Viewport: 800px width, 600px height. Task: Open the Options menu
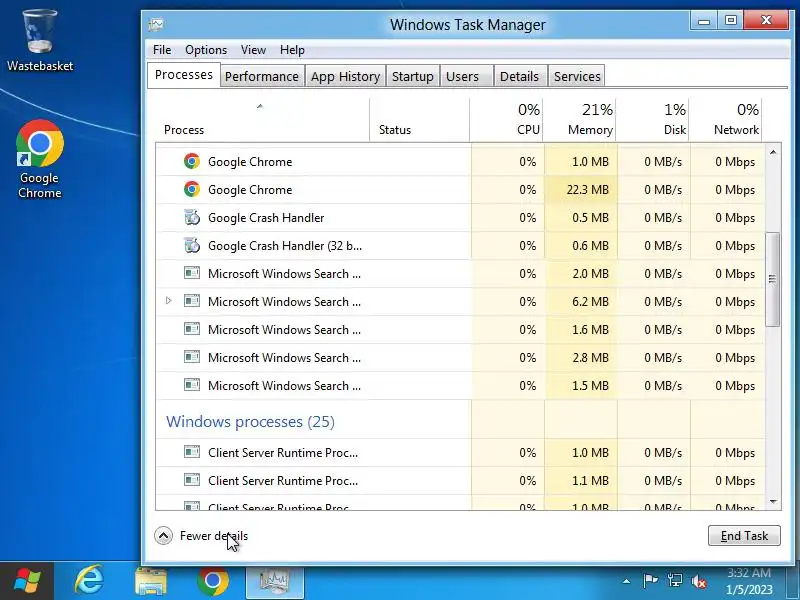click(x=206, y=50)
